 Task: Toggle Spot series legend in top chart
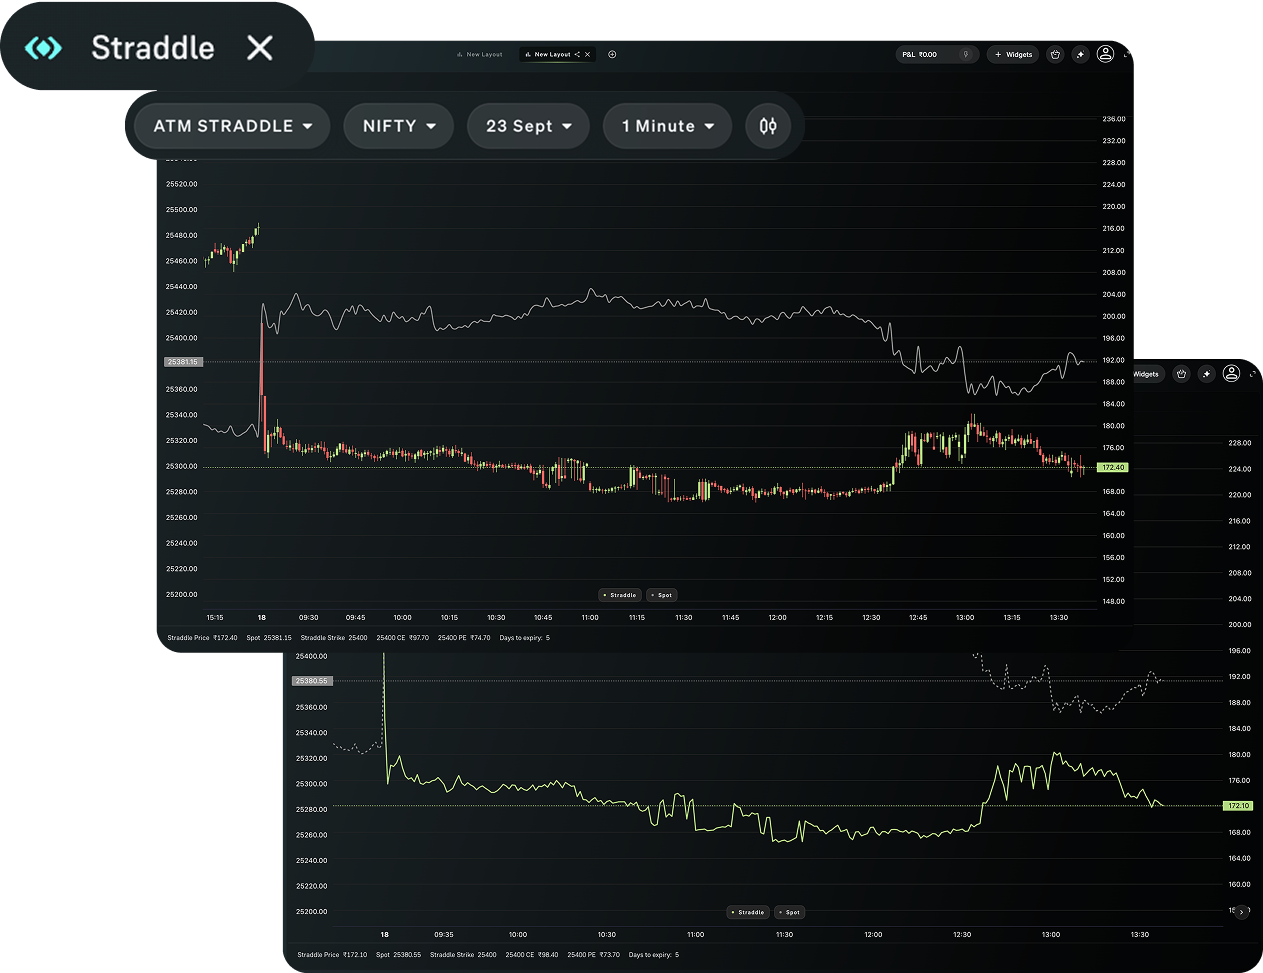pyautogui.click(x=662, y=595)
